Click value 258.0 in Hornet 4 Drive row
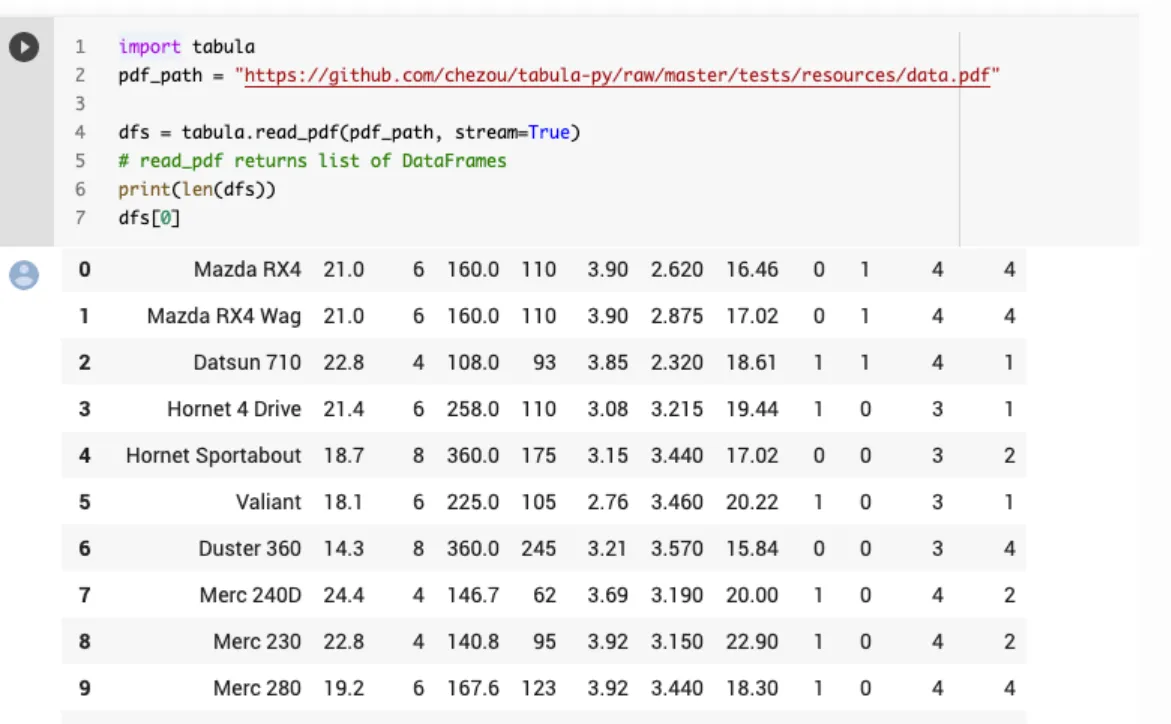 [x=473, y=409]
